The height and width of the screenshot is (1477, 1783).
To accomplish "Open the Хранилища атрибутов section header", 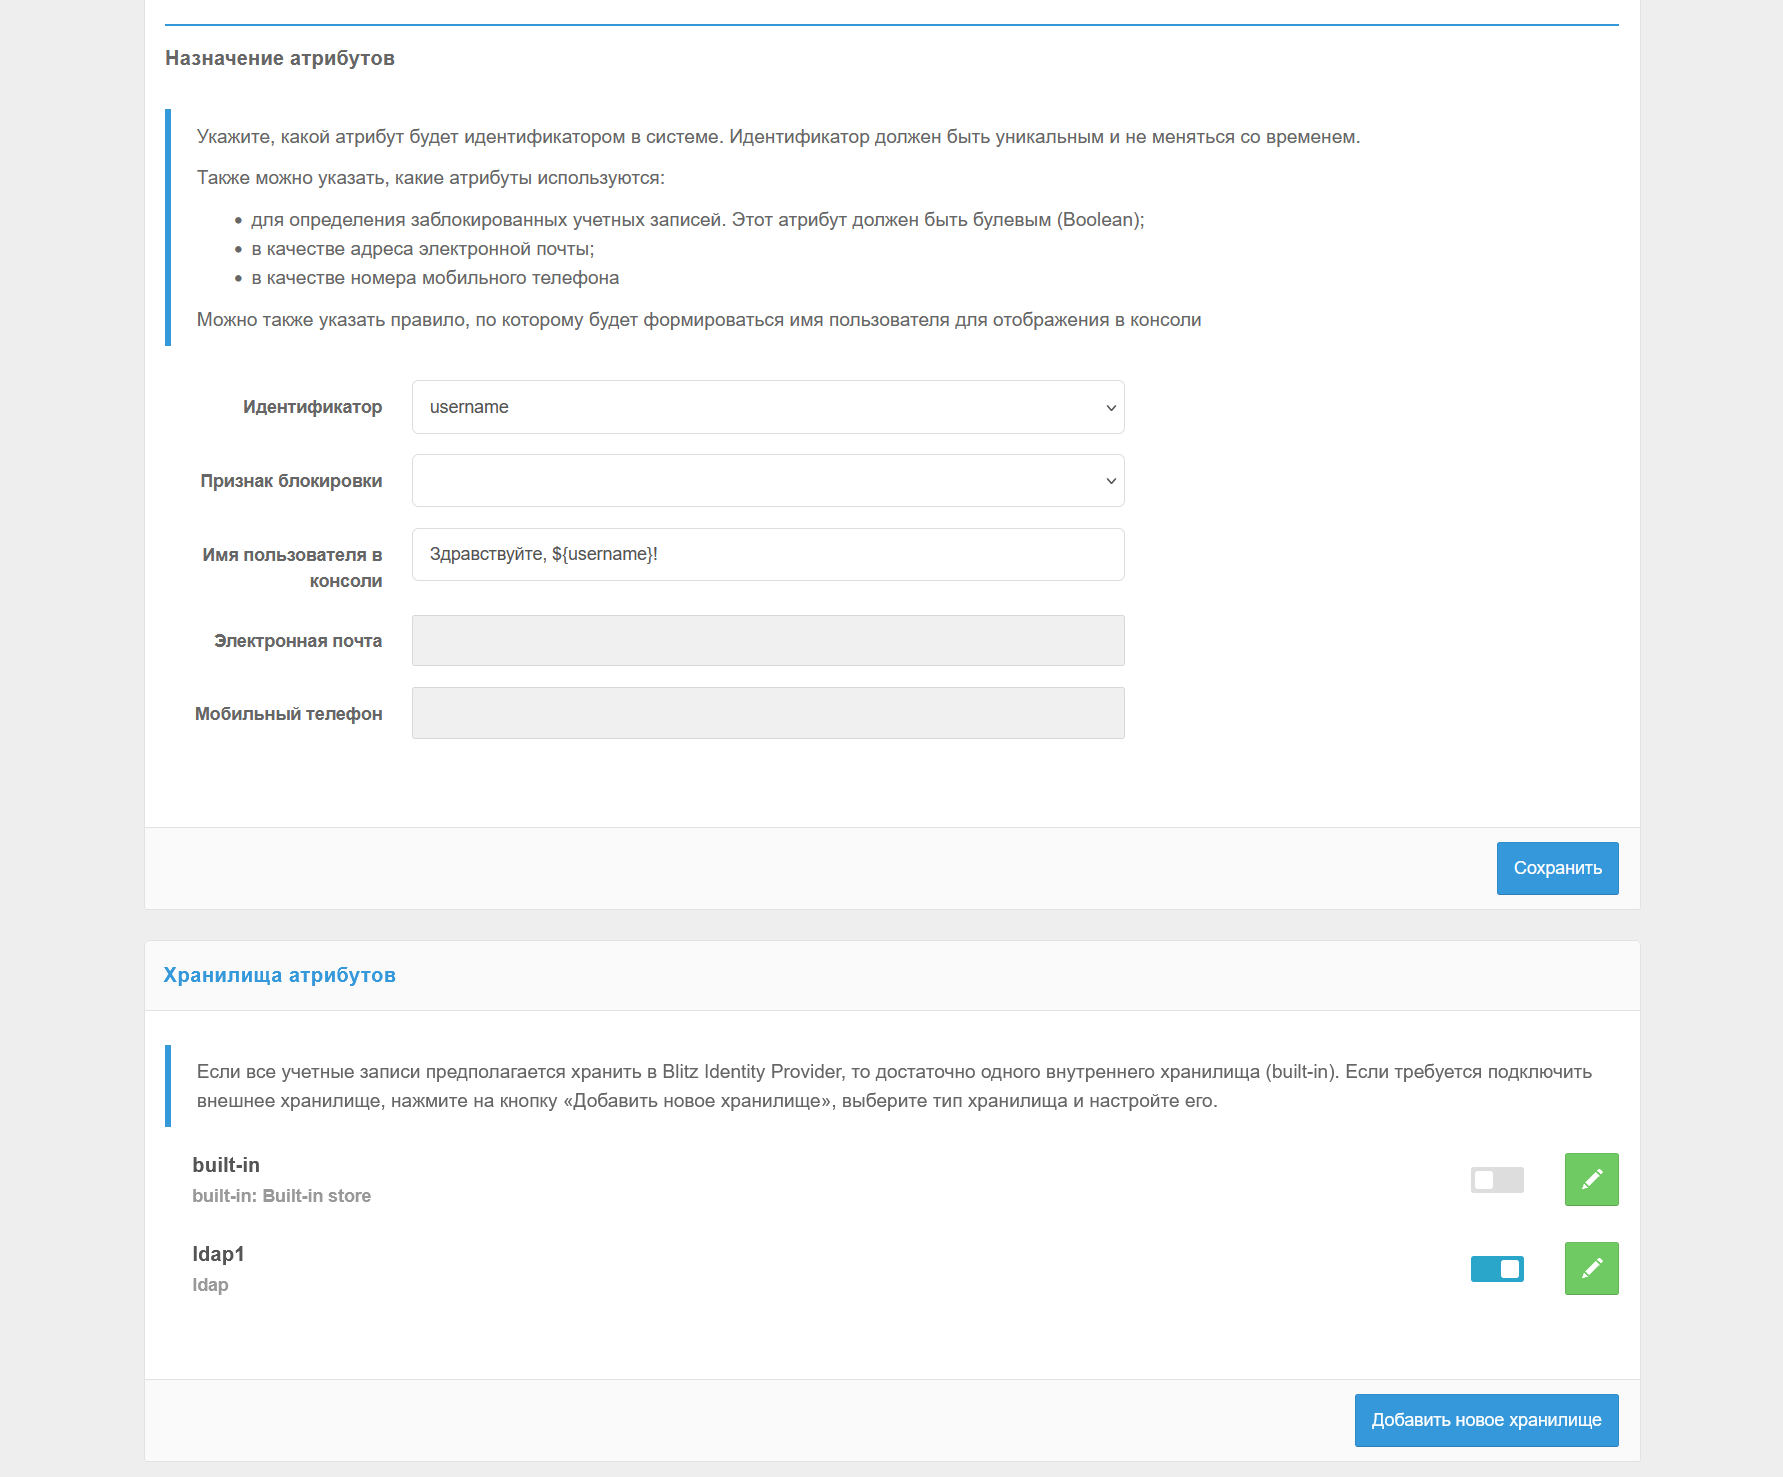I will (x=280, y=975).
